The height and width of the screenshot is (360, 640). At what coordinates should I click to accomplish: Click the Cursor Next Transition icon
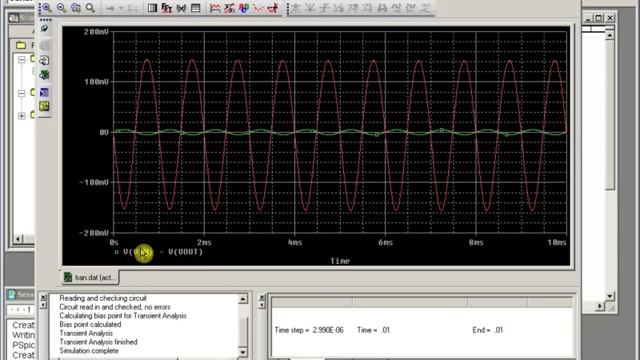(396, 8)
